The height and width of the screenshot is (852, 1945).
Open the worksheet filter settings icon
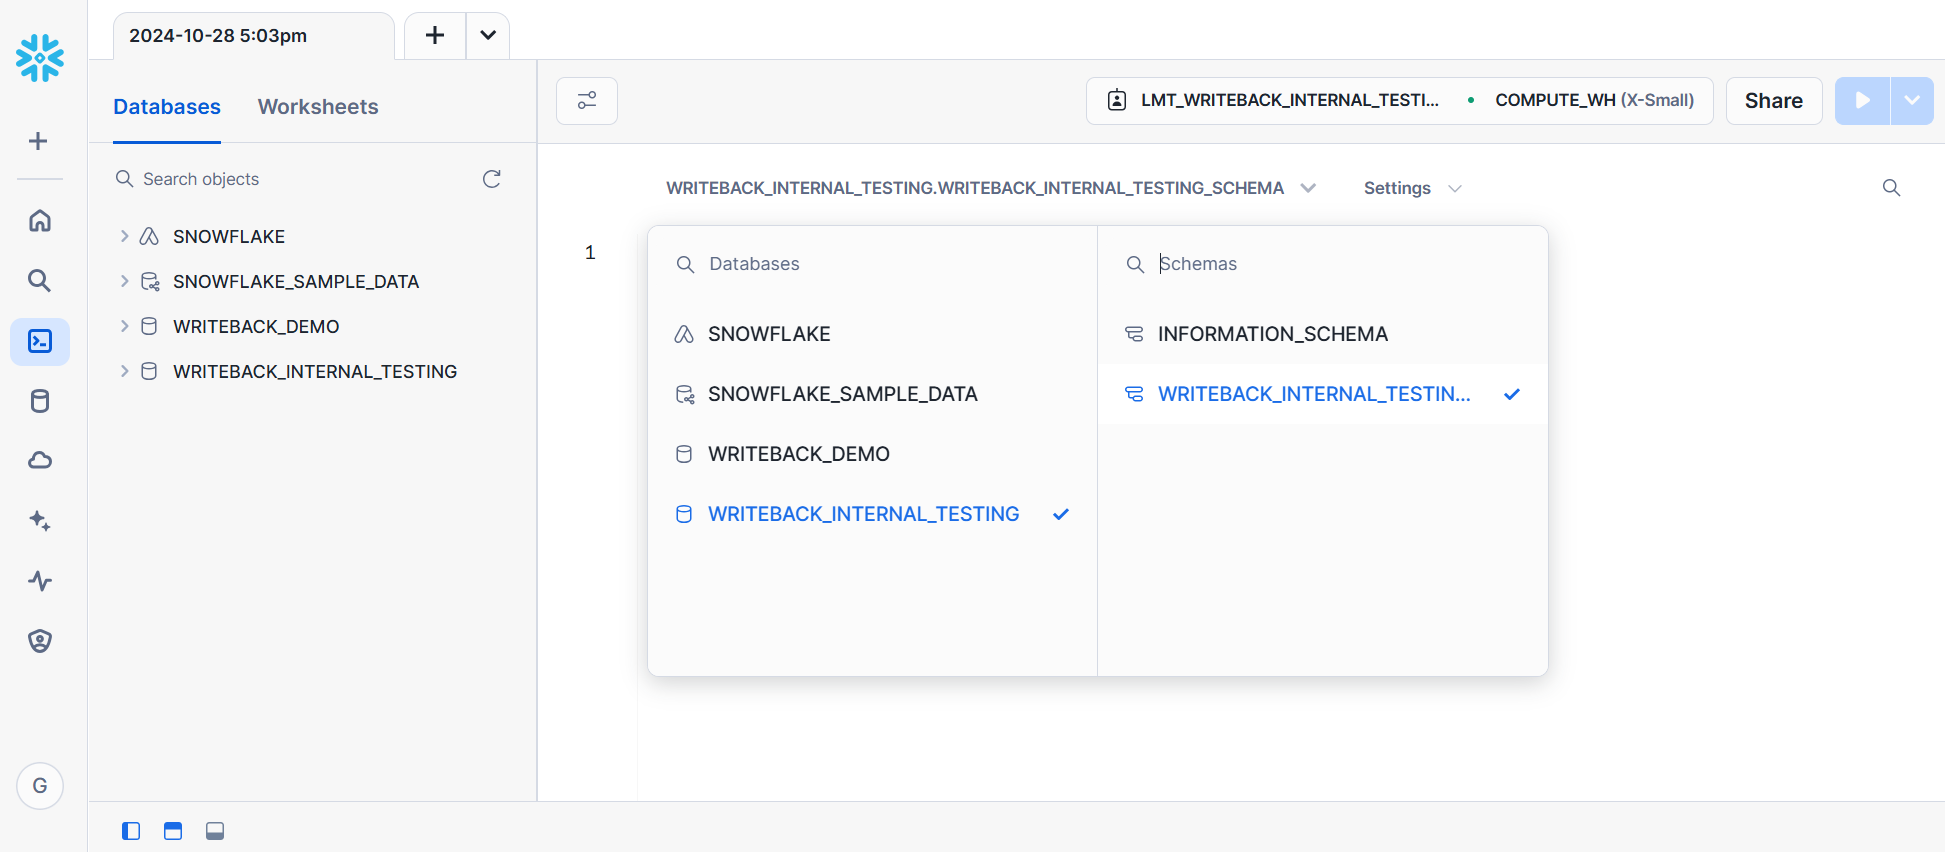(587, 101)
